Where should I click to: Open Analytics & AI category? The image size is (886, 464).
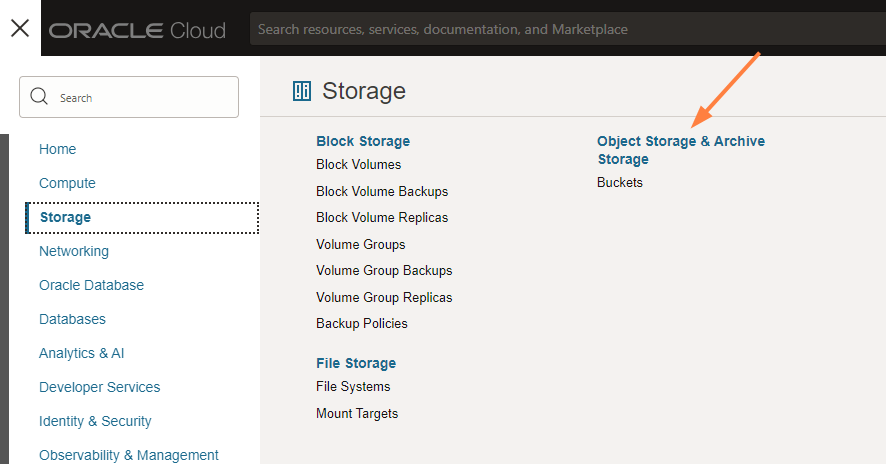(x=81, y=353)
